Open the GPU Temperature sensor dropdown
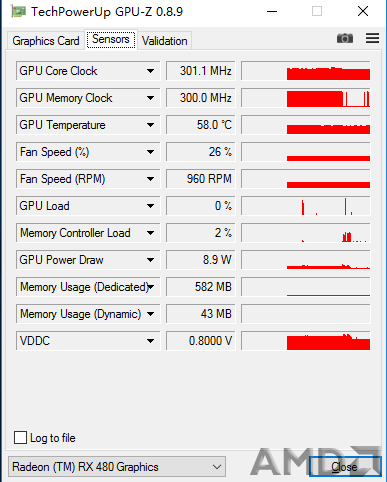The image size is (387, 482). click(150, 125)
